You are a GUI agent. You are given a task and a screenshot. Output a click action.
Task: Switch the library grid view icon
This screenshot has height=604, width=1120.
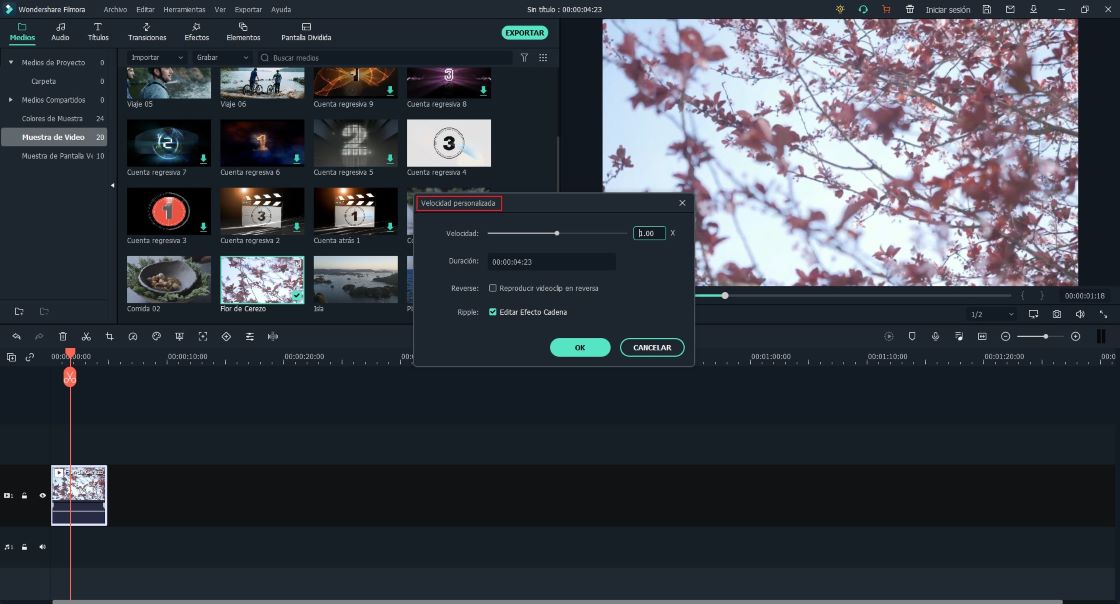tap(543, 57)
